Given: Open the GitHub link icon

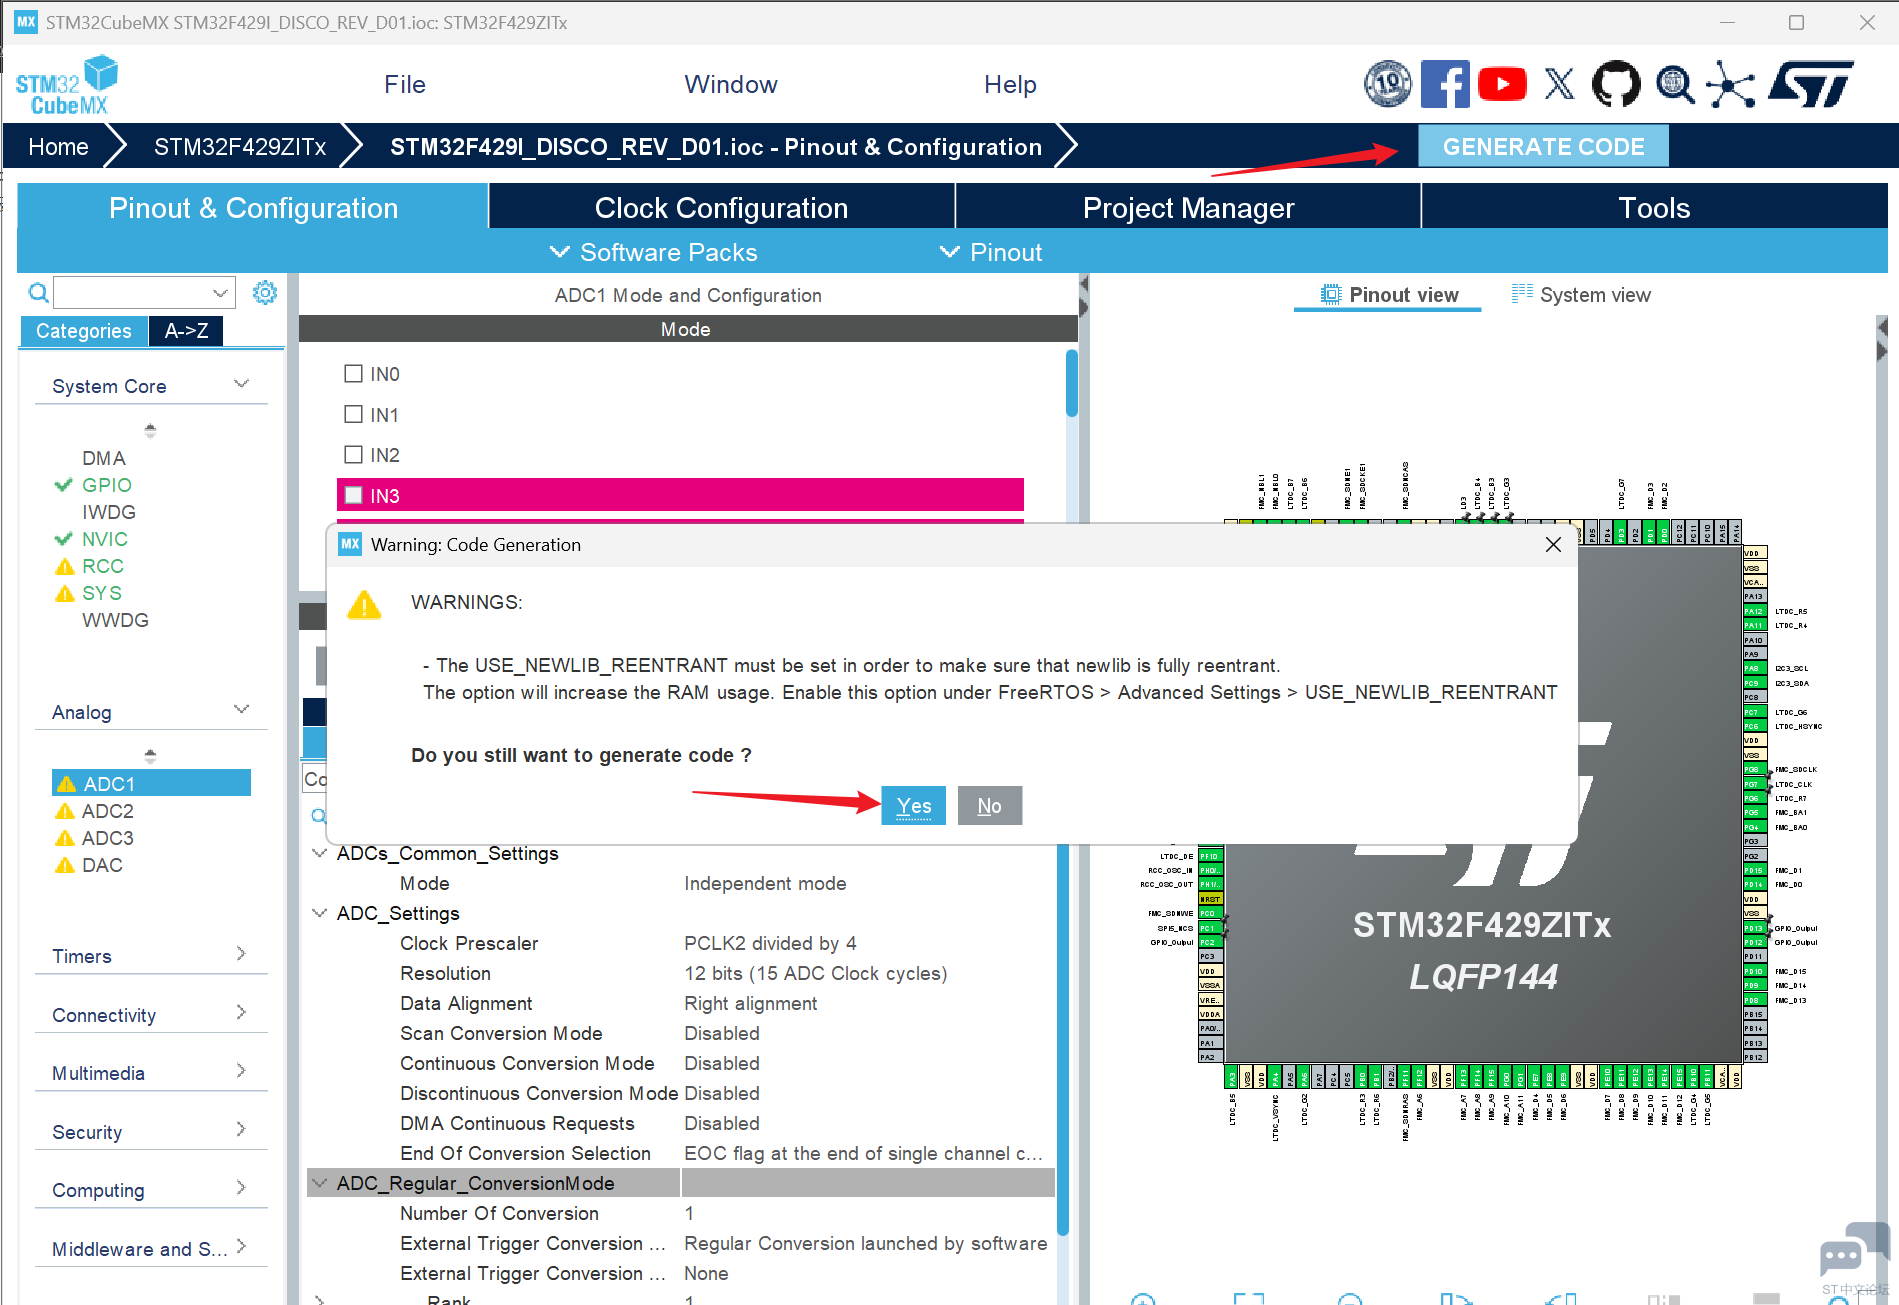Looking at the screenshot, I should tap(1615, 85).
